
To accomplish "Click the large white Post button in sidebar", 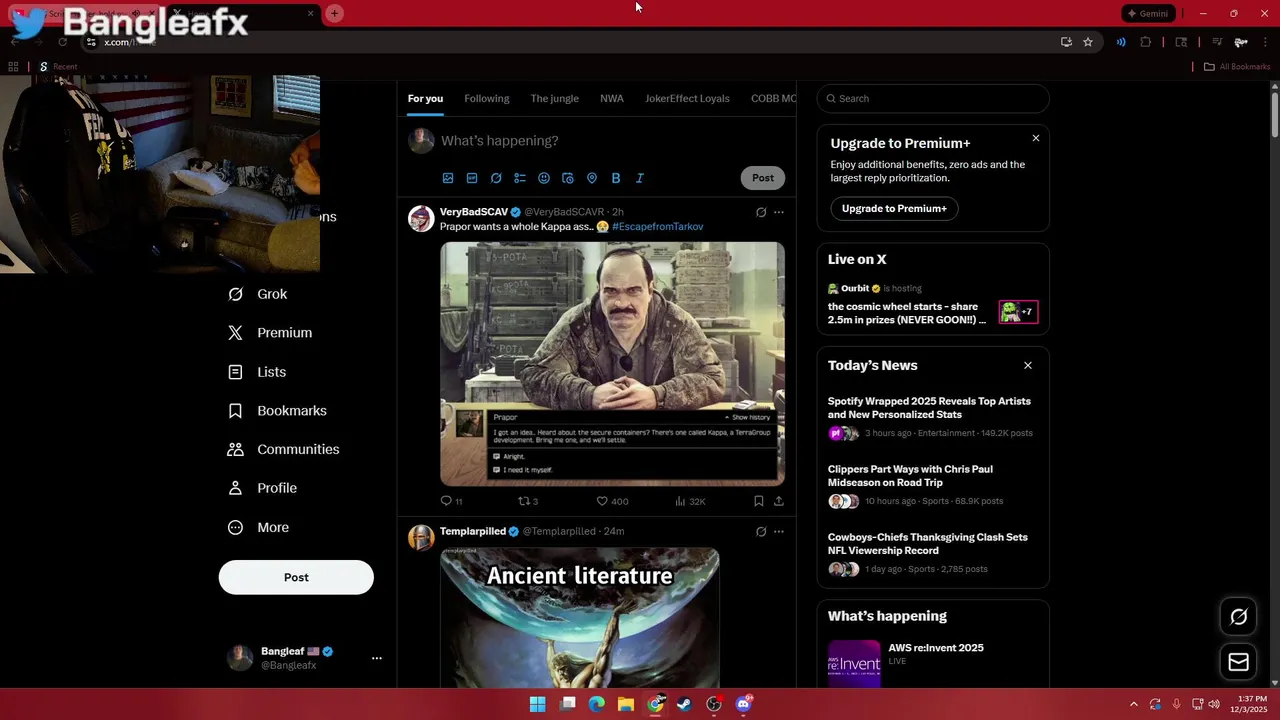I will pos(296,577).
